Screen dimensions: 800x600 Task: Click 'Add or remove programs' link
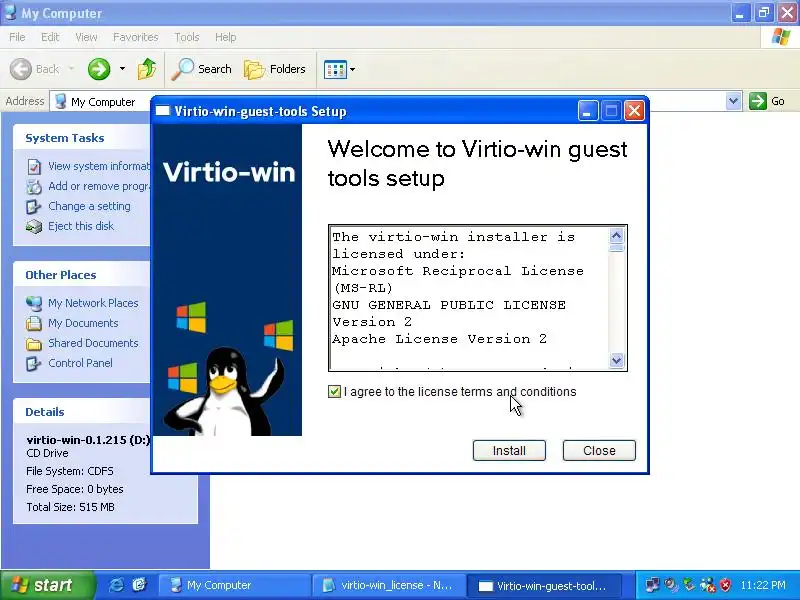point(99,186)
